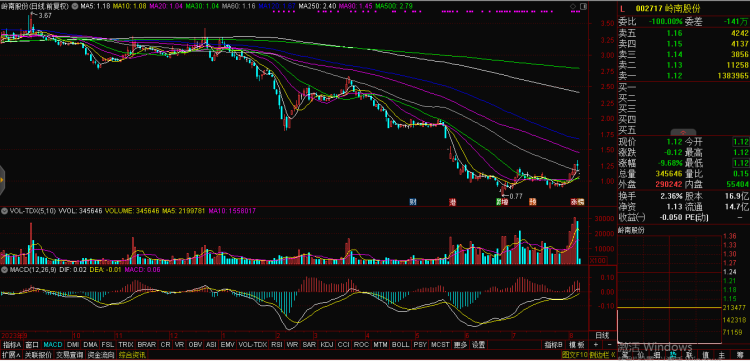Click the 图文F10 button
This screenshot has height=361, width=750.
(x=573, y=355)
